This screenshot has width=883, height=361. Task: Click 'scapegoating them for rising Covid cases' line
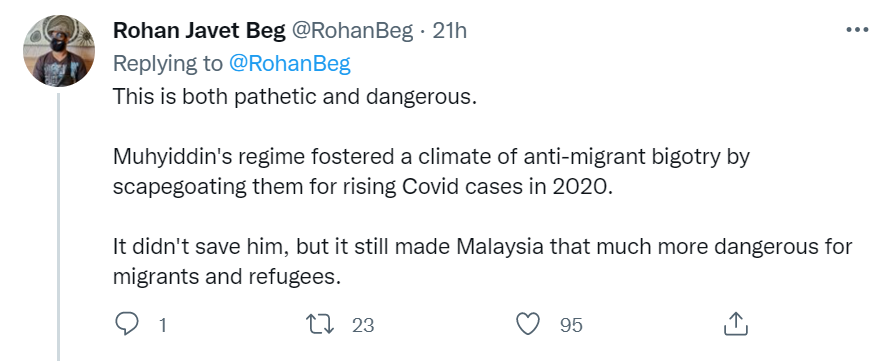(362, 186)
